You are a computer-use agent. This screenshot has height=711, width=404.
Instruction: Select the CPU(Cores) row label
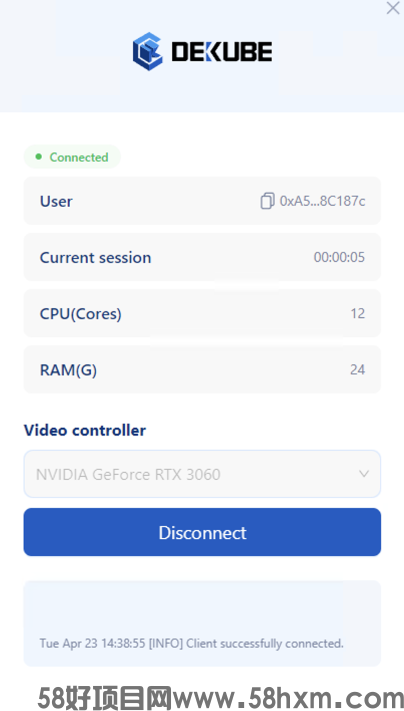[81, 314]
